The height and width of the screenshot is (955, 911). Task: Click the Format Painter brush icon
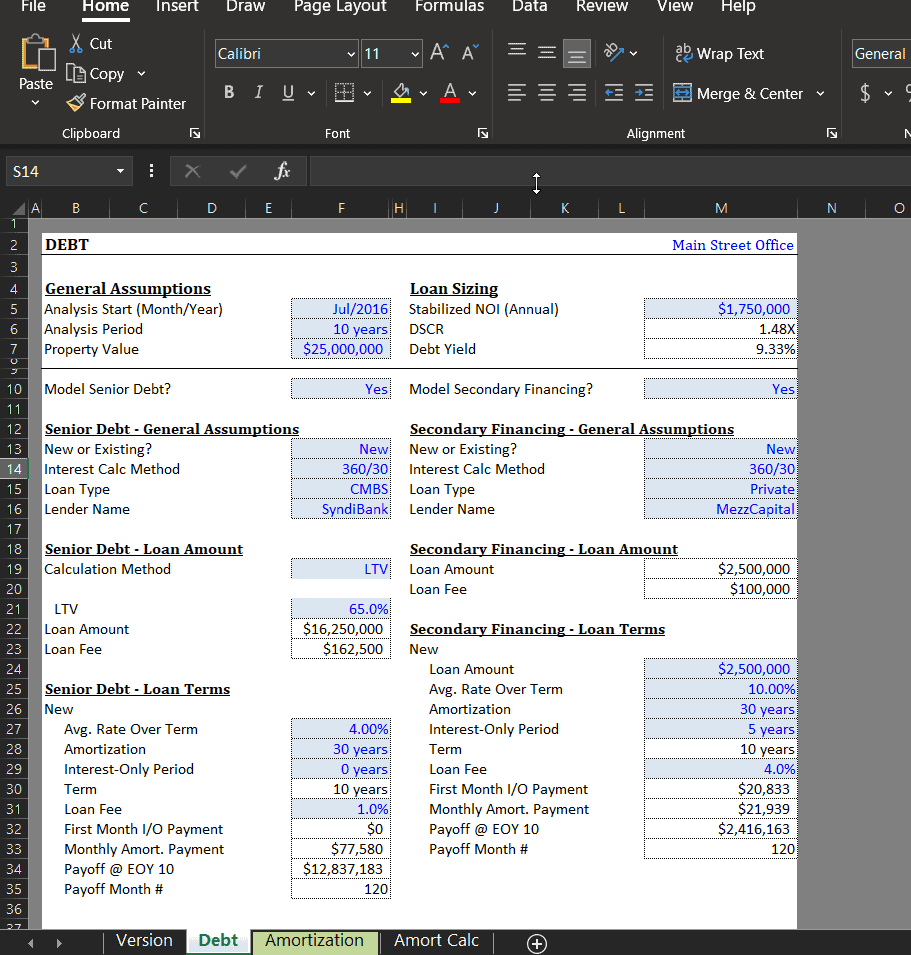[x=75, y=104]
